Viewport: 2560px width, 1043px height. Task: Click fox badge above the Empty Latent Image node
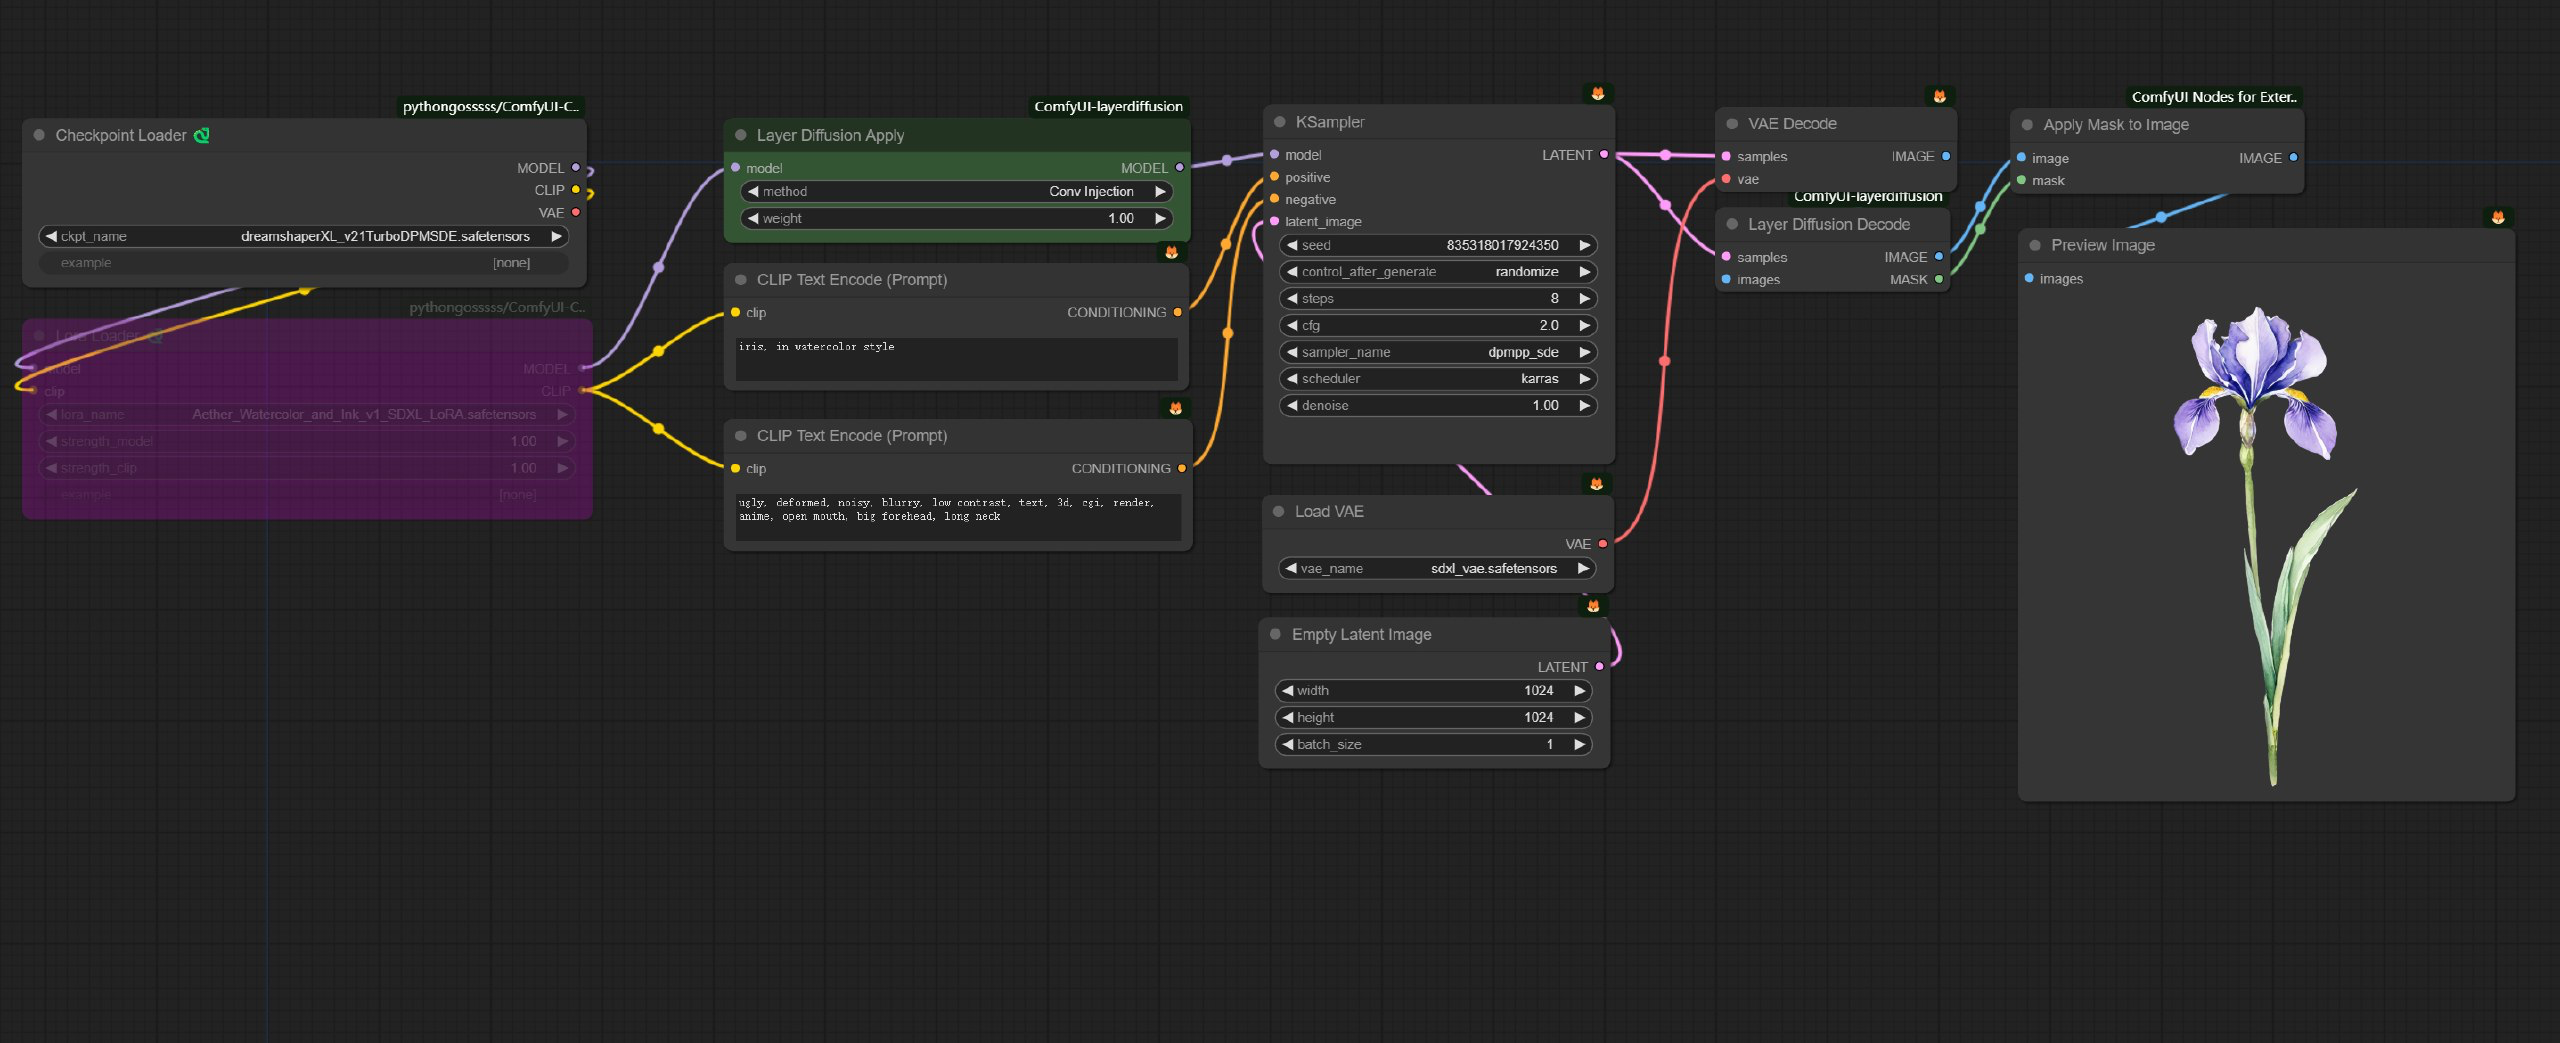pyautogui.click(x=1593, y=606)
